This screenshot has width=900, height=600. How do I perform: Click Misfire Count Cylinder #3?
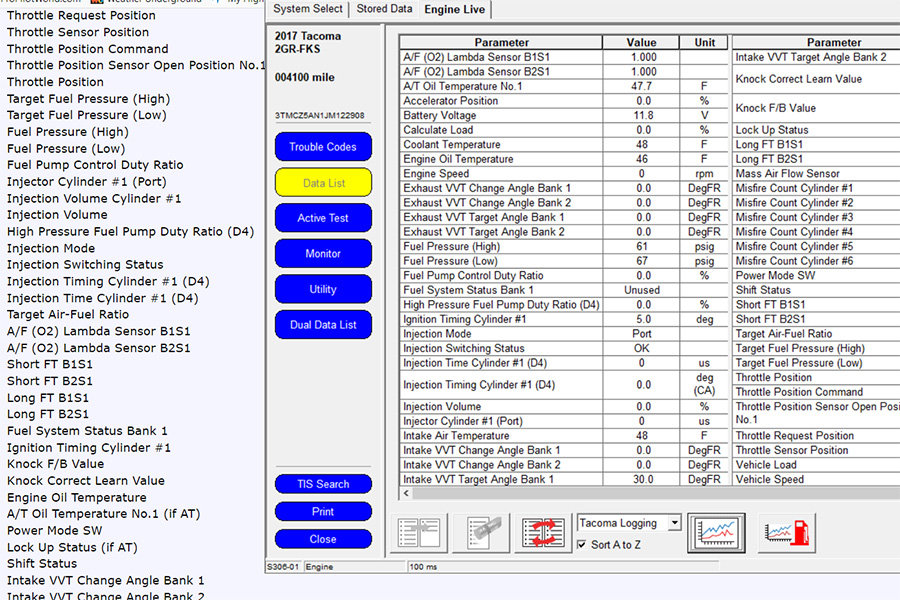(x=794, y=217)
